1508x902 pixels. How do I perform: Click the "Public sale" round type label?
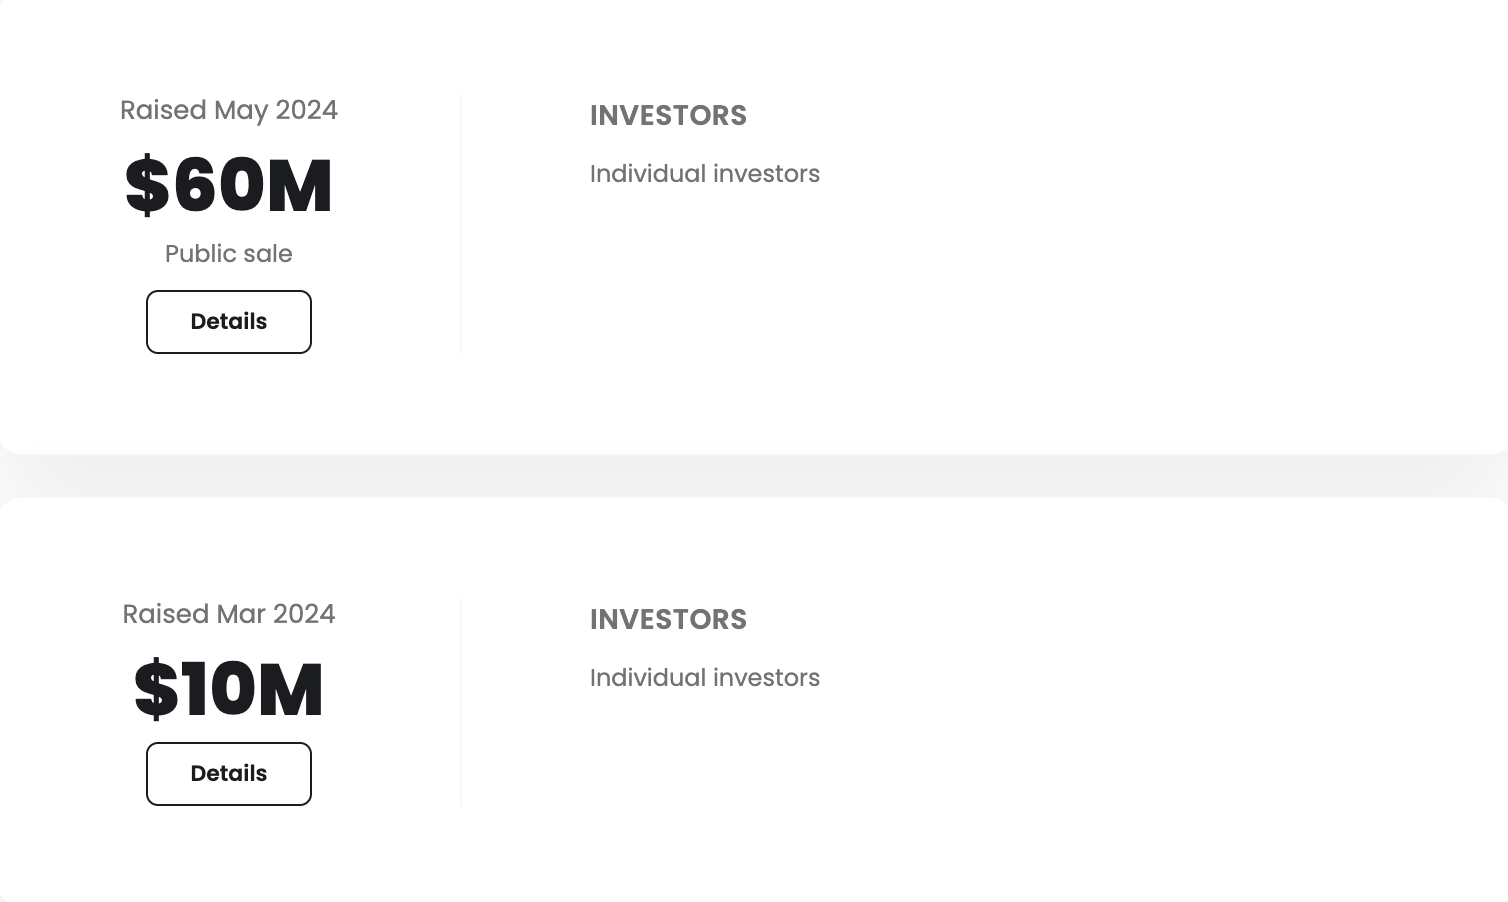(x=229, y=254)
